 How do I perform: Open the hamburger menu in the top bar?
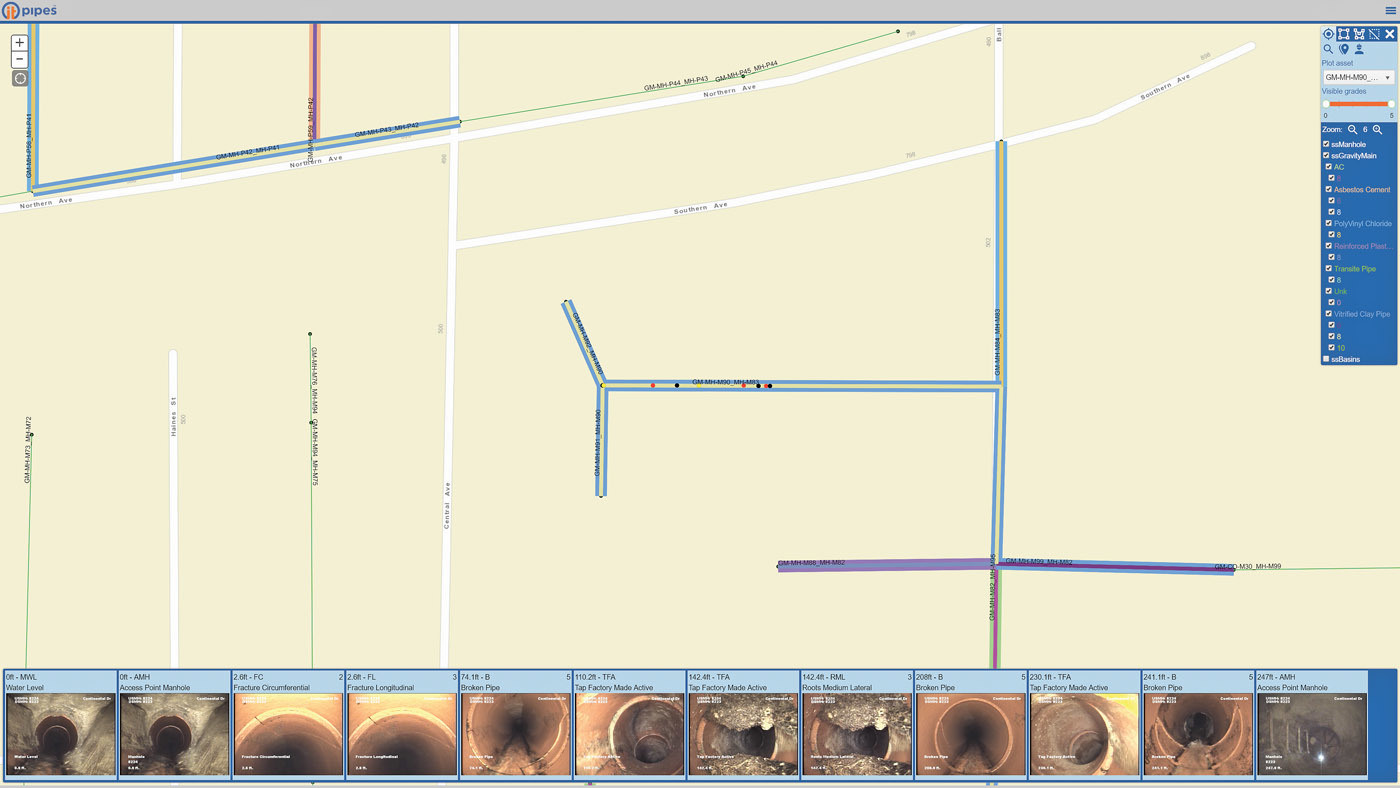click(x=1390, y=10)
